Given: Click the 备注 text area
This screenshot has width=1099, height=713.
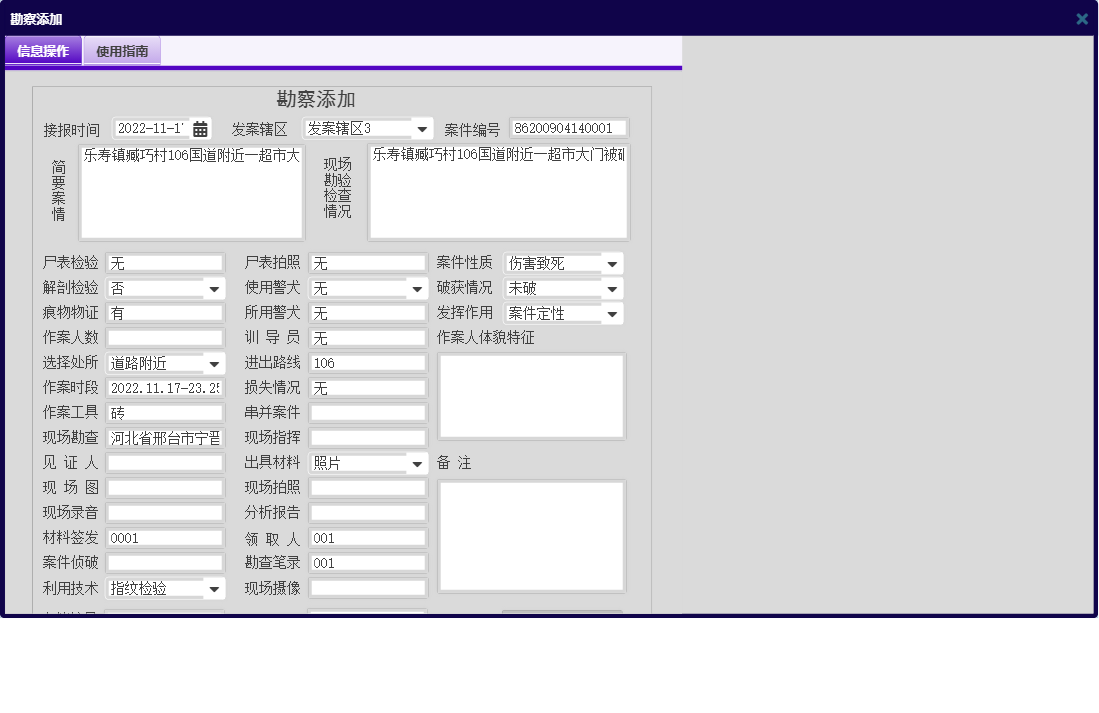Looking at the screenshot, I should coord(531,536).
